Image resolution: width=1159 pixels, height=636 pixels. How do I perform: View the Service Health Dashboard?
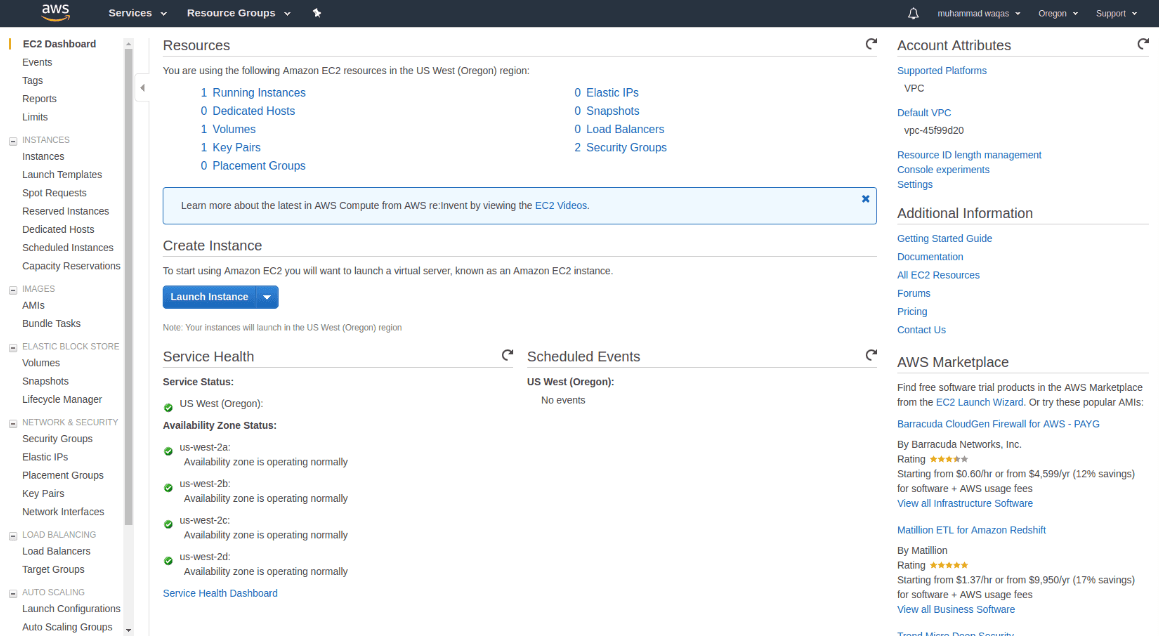click(218, 593)
